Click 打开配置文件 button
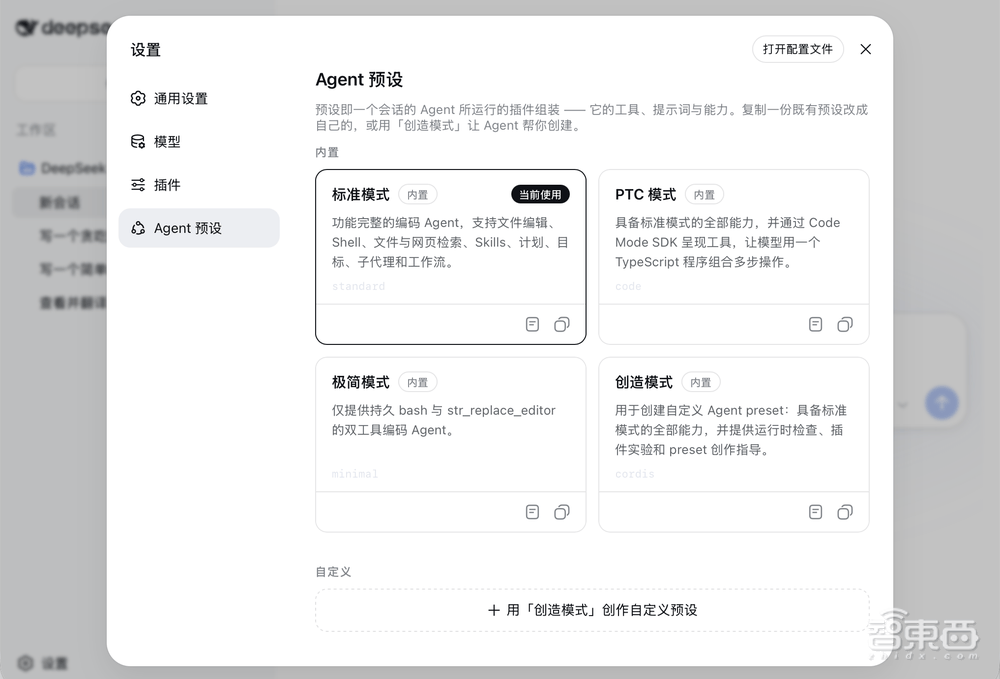Screen dimensions: 1000x679 (798, 49)
